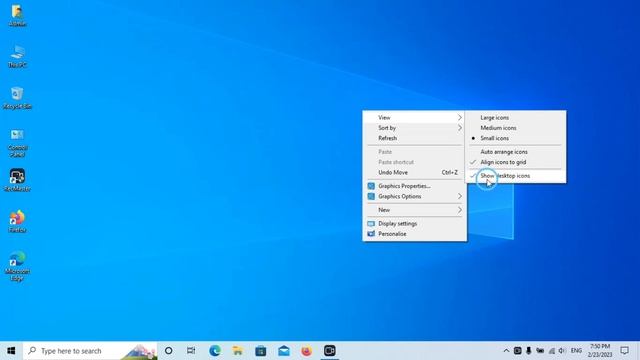The image size is (640, 360).
Task: Choose Small icons view option
Action: [x=515, y=138]
